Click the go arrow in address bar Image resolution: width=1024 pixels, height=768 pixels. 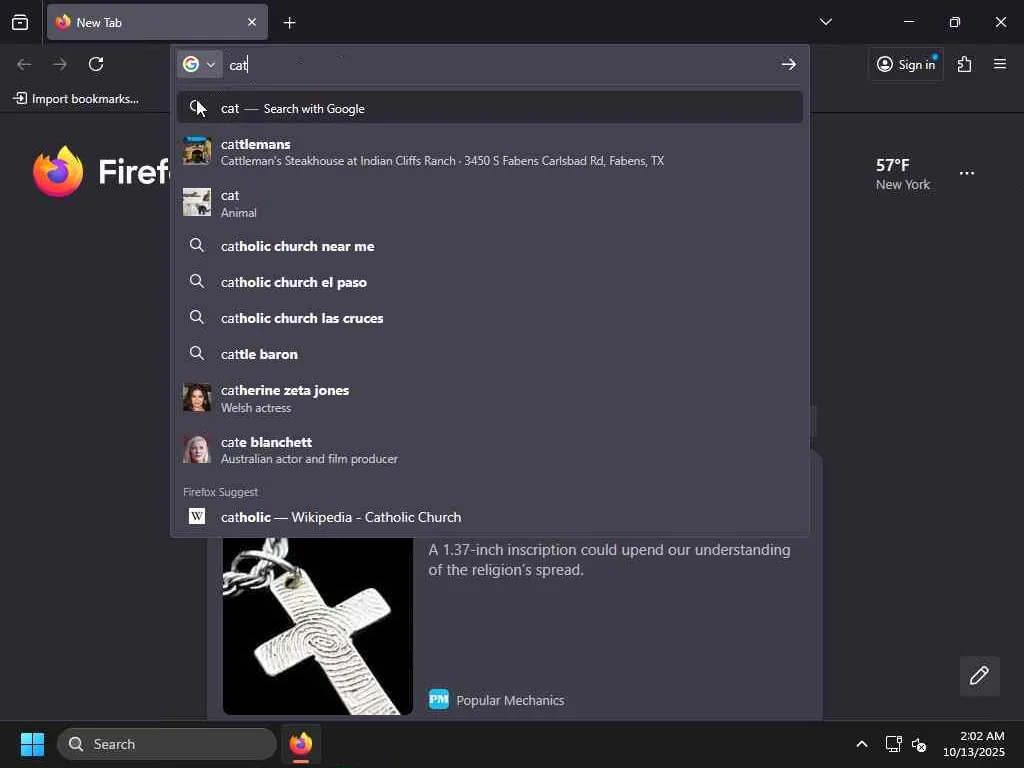tap(788, 64)
